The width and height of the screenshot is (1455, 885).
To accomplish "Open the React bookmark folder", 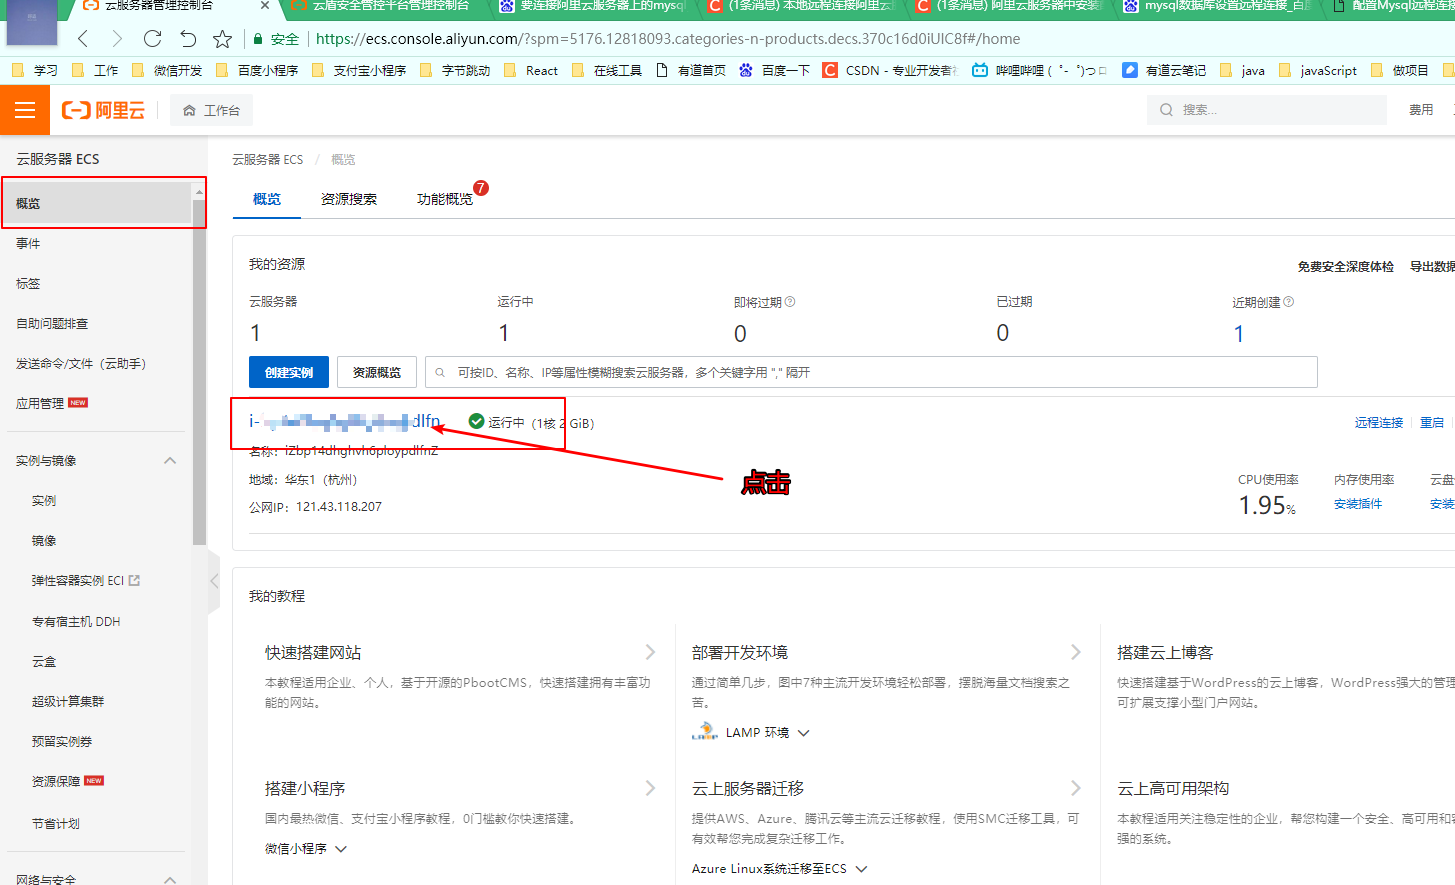I will (x=531, y=70).
